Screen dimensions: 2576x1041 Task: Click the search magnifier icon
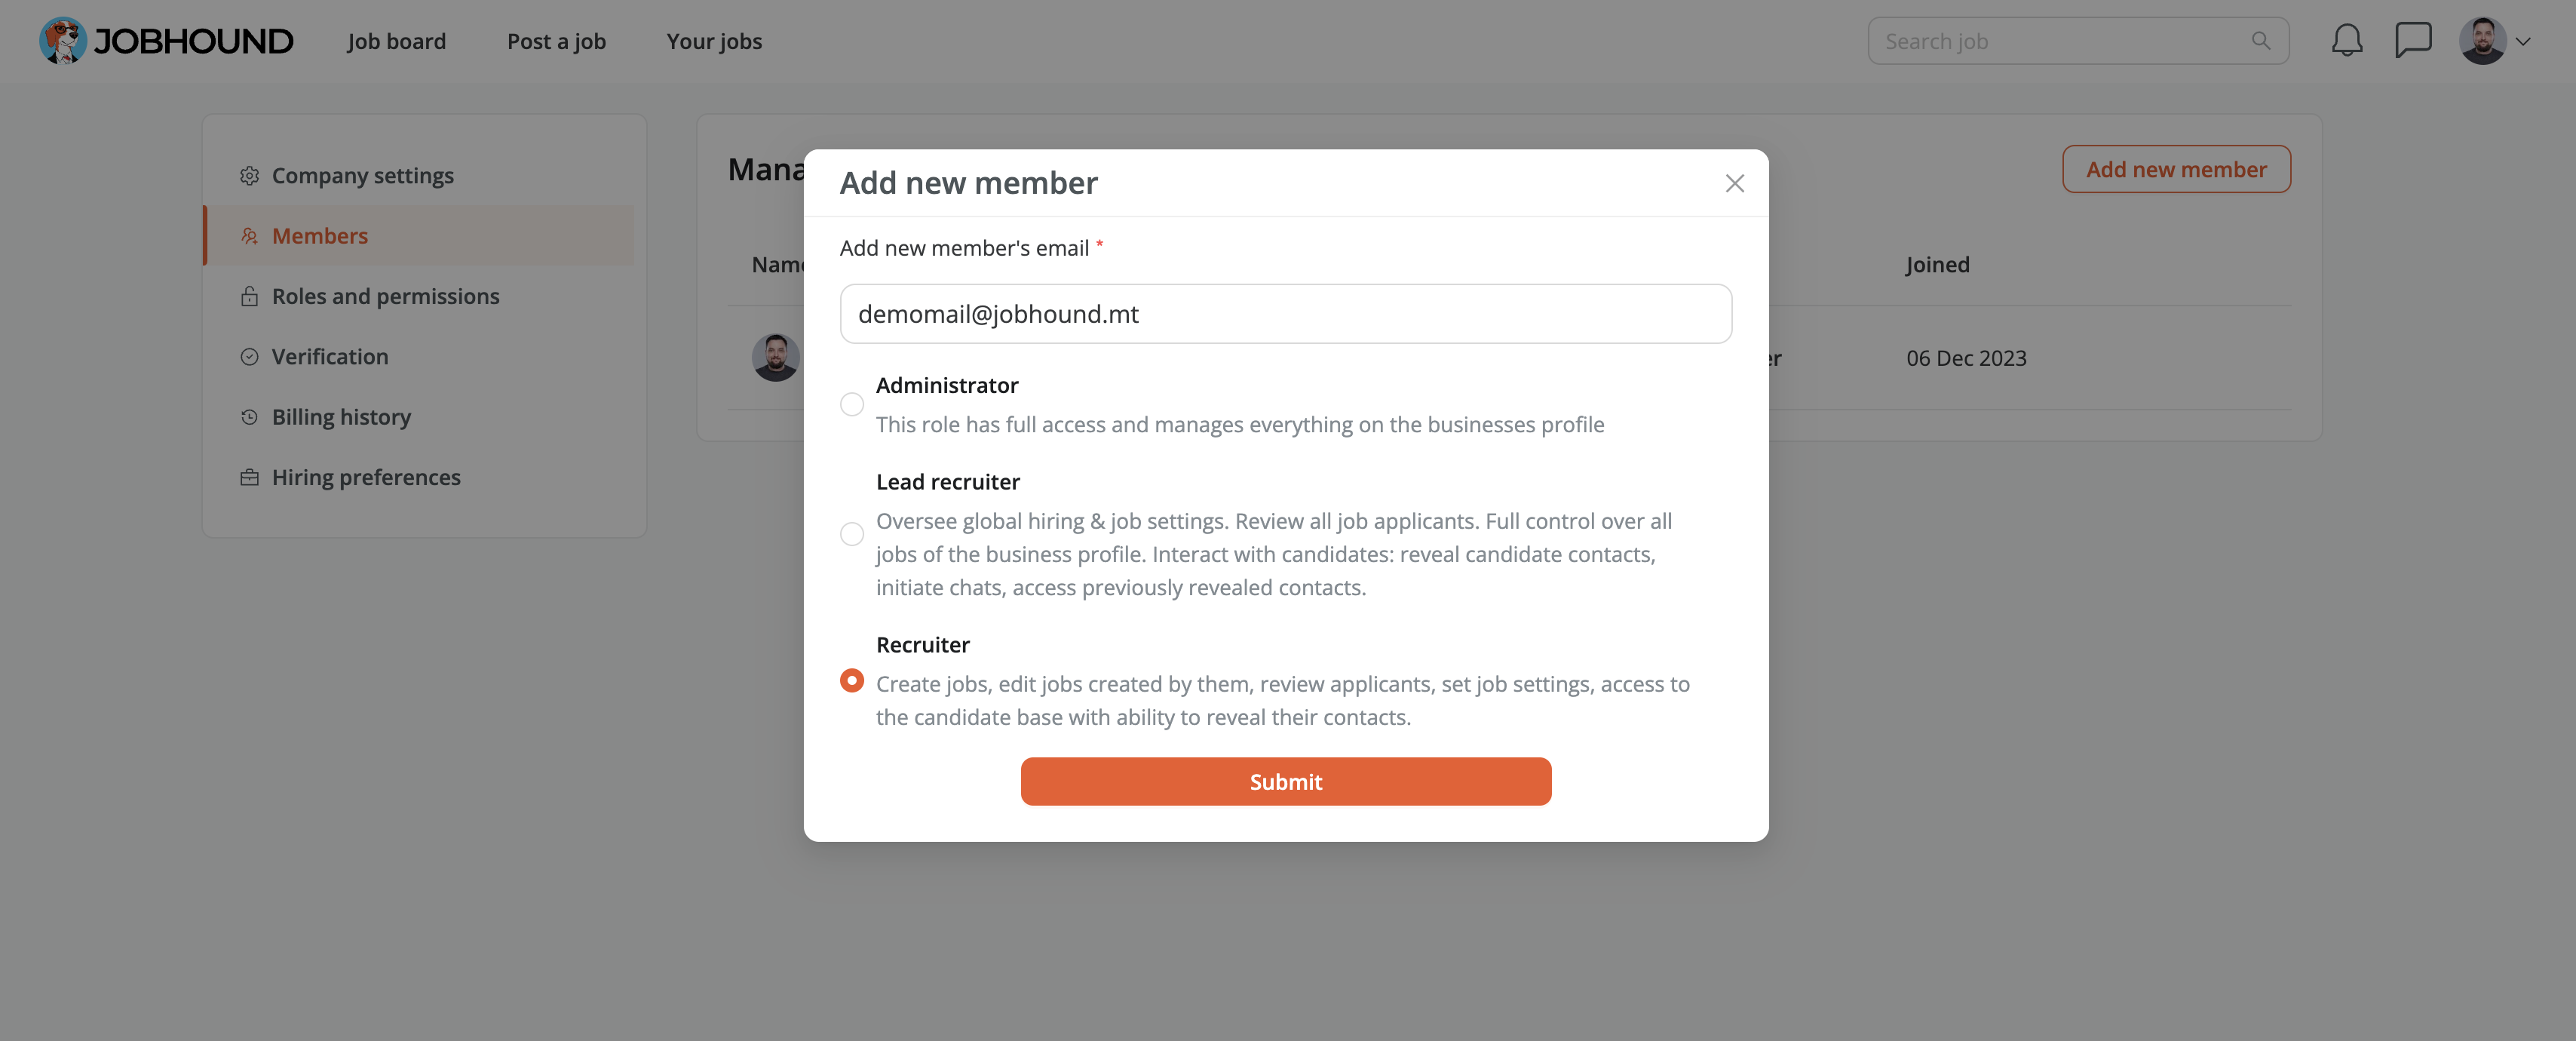tap(2260, 41)
